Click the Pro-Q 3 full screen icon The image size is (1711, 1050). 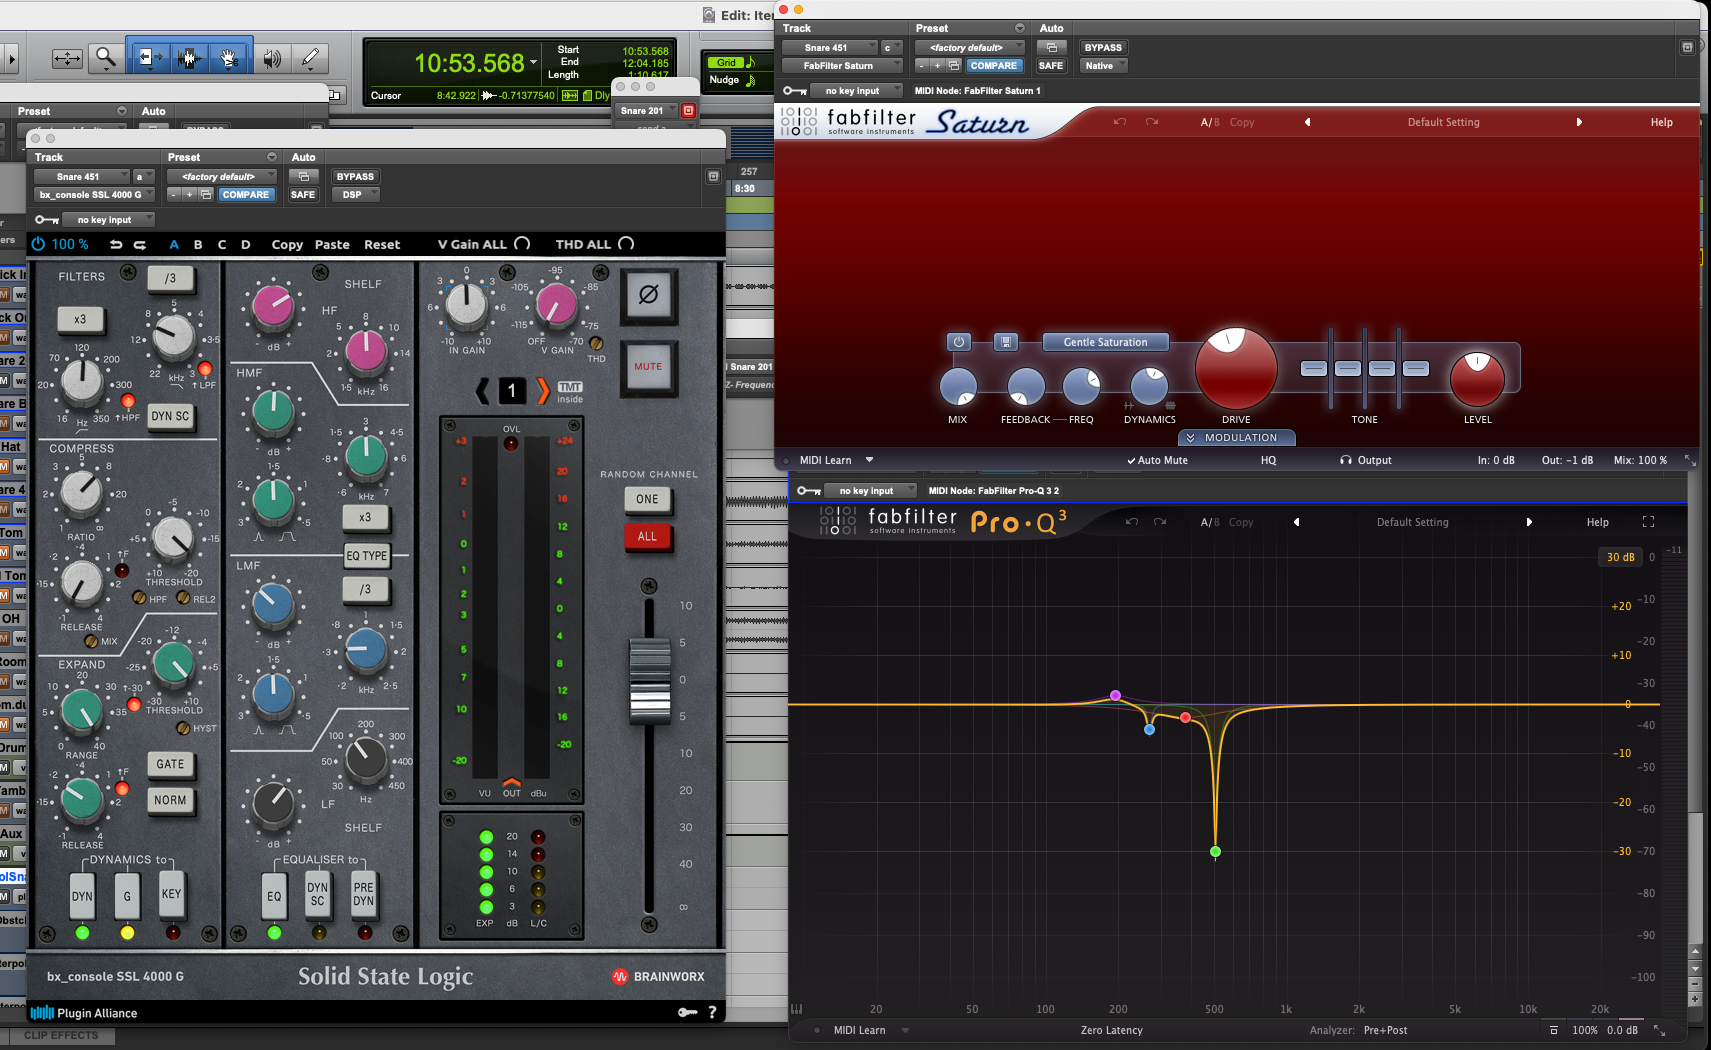(1648, 522)
